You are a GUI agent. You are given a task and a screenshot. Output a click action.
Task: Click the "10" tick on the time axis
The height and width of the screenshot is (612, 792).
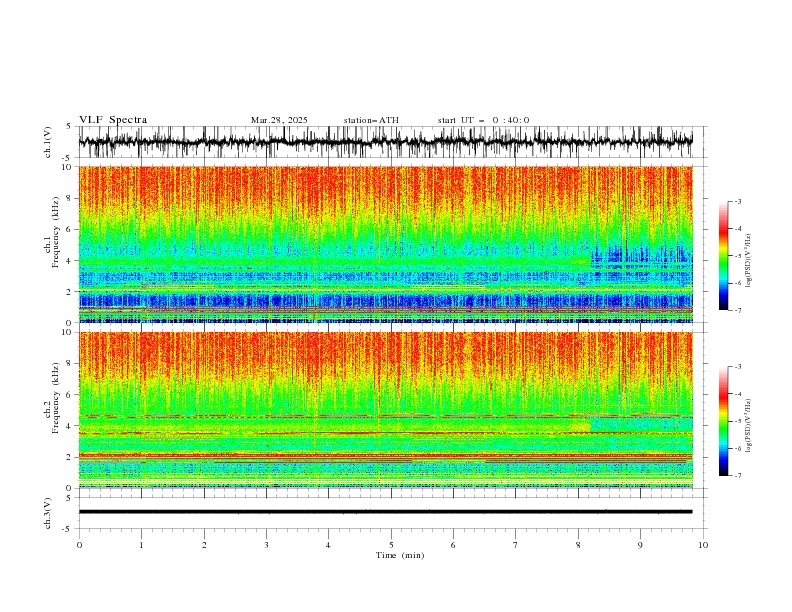(703, 545)
